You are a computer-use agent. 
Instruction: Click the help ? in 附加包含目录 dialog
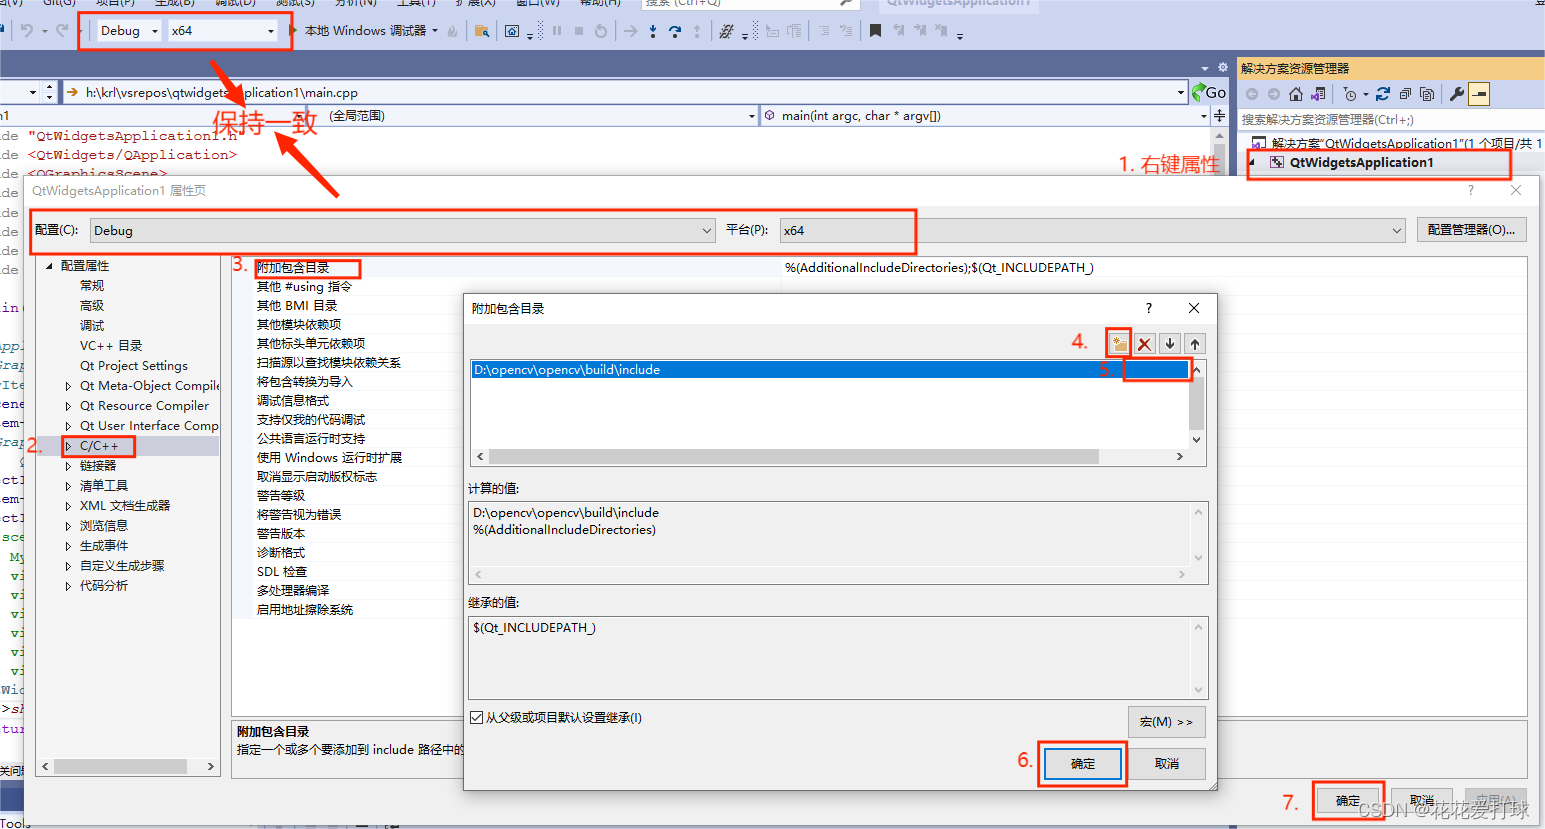pos(1149,308)
